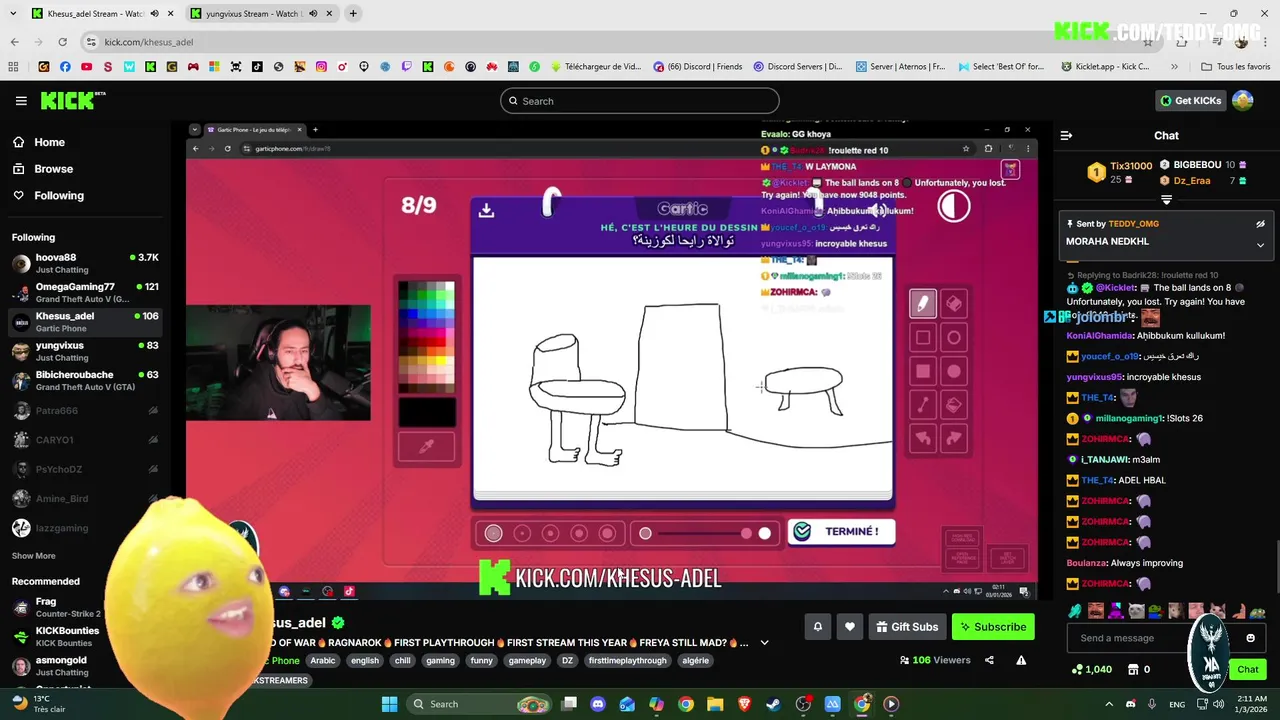Open the user profile avatar menu

click(1243, 101)
